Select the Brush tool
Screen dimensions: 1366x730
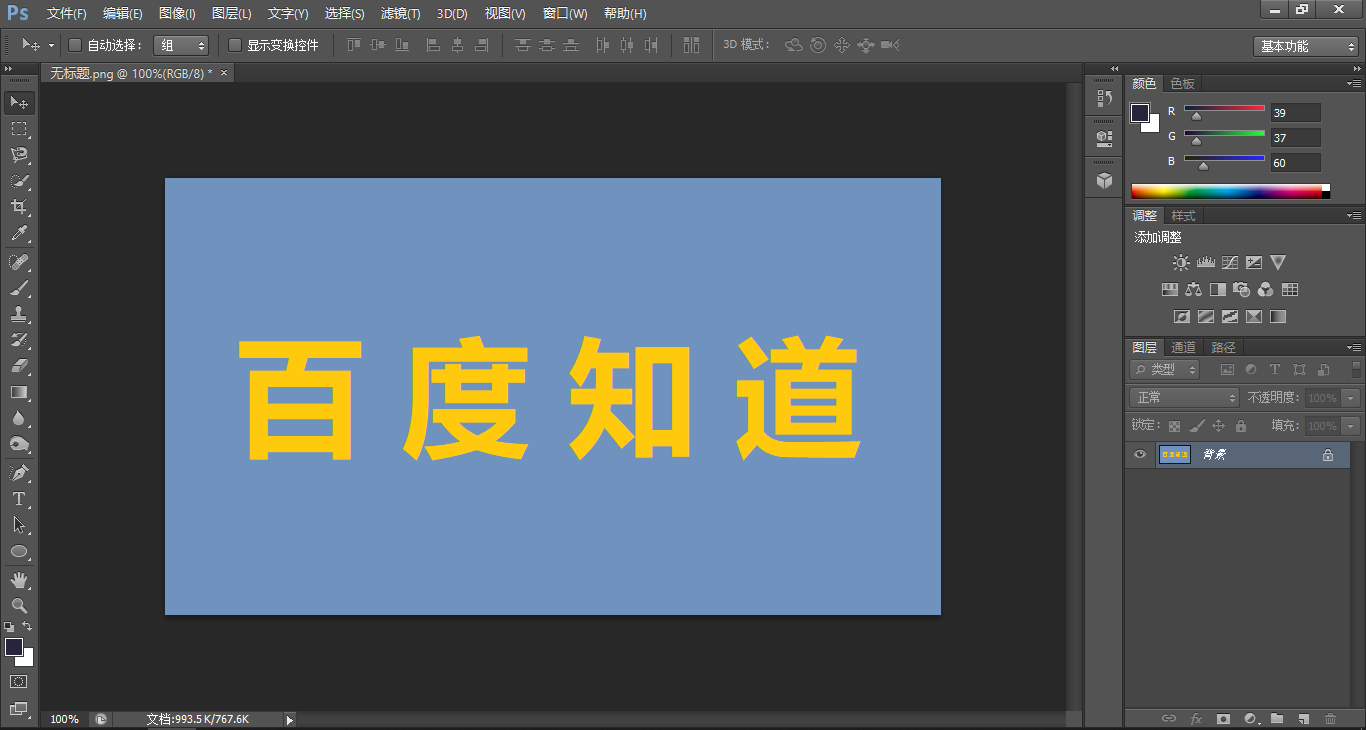(19, 288)
